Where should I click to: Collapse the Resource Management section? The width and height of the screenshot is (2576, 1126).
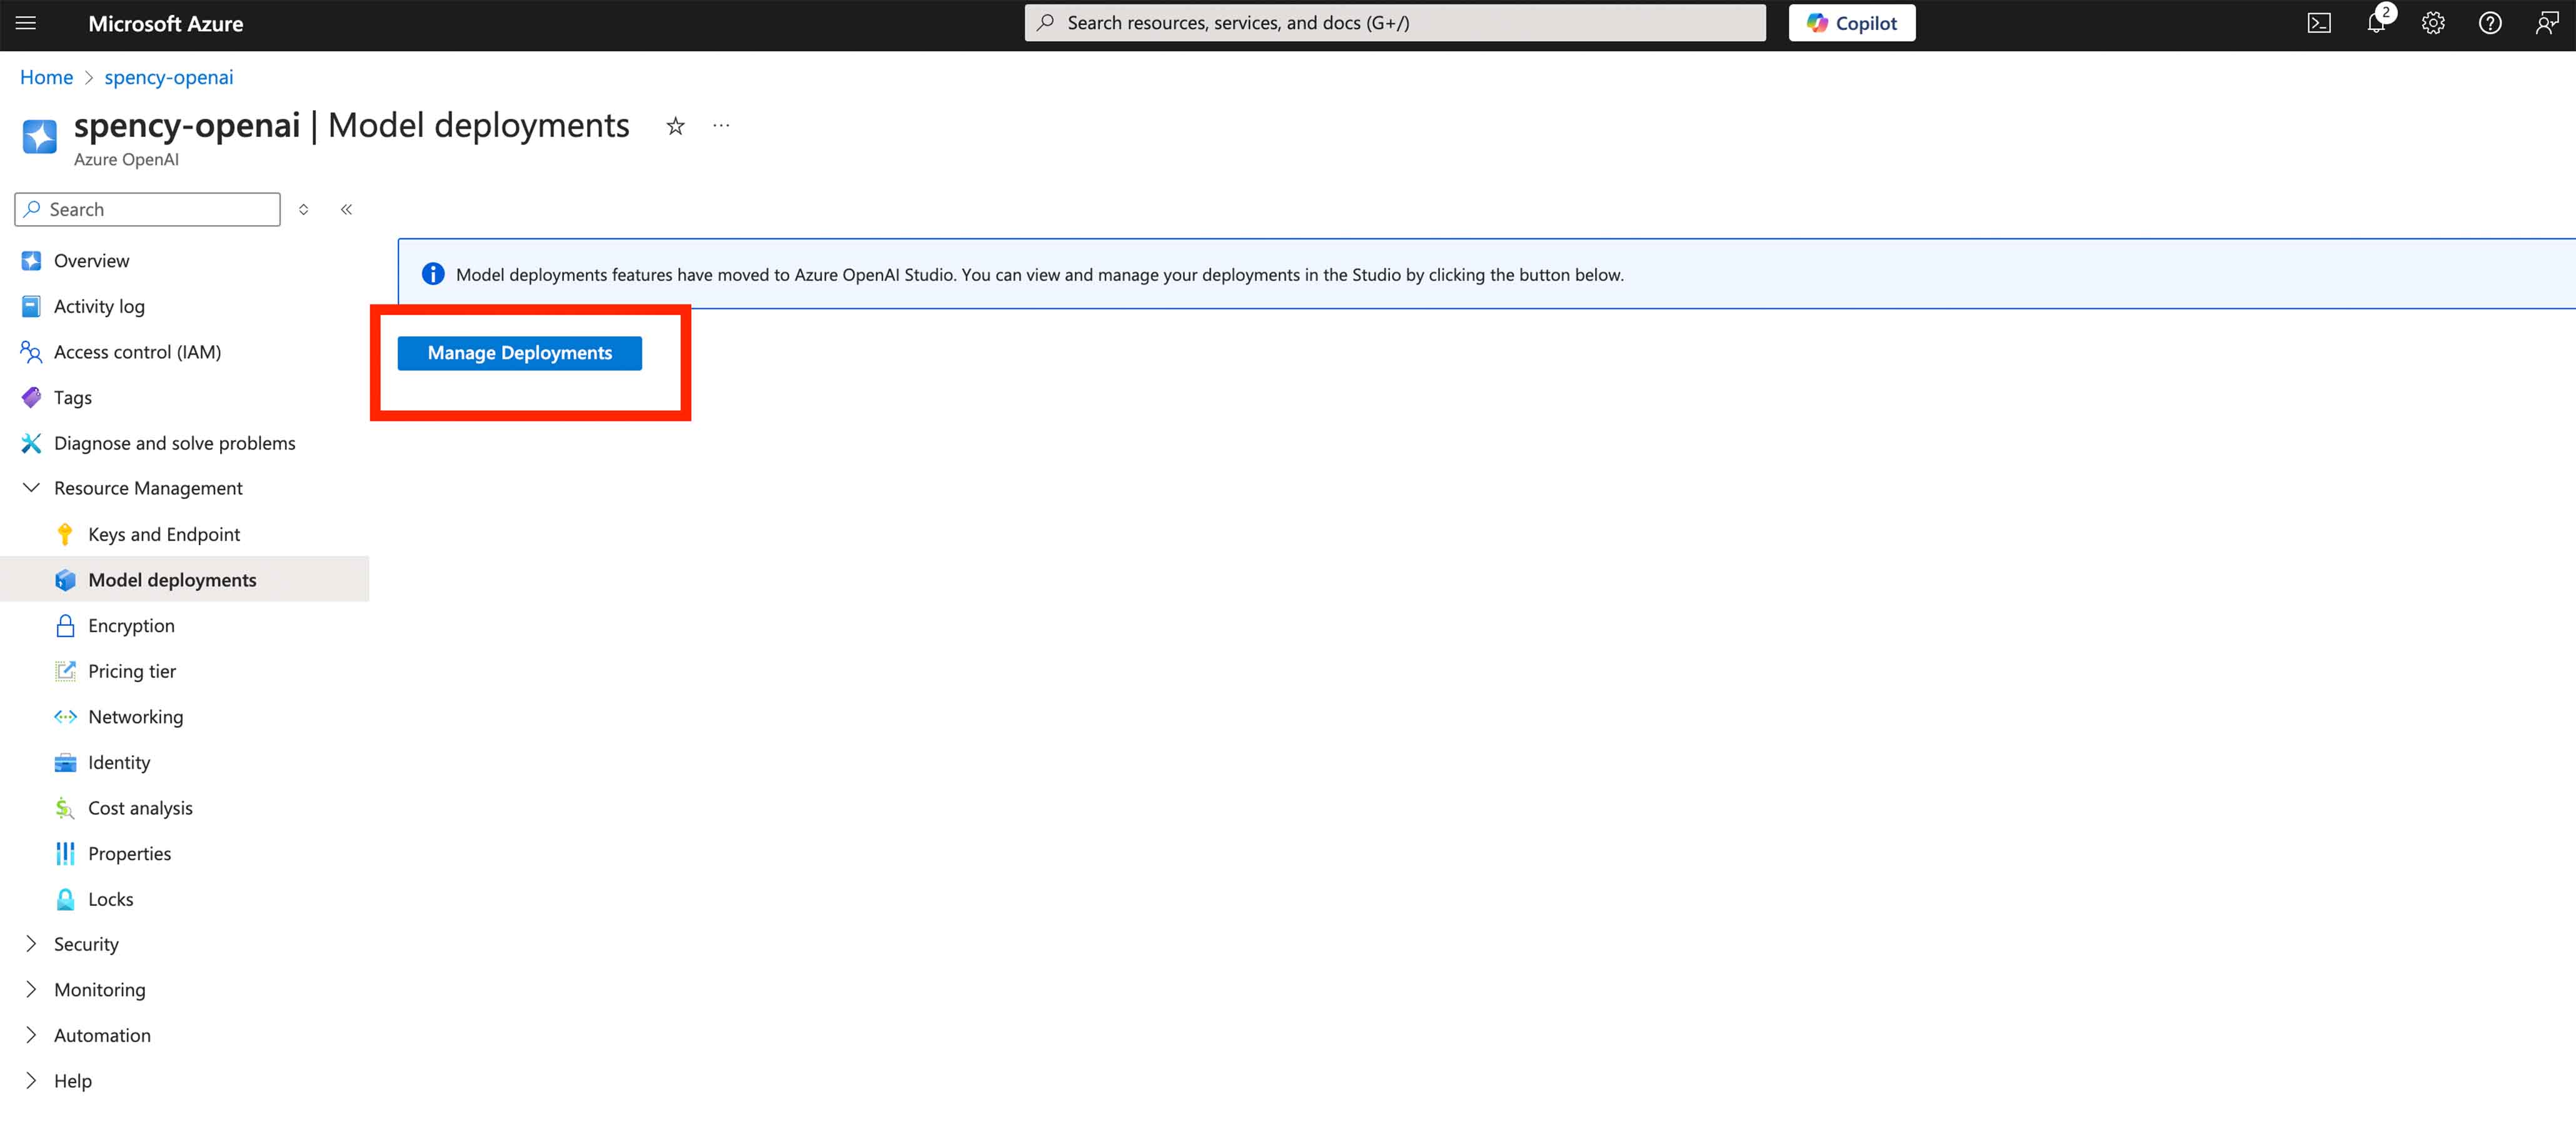click(31, 488)
